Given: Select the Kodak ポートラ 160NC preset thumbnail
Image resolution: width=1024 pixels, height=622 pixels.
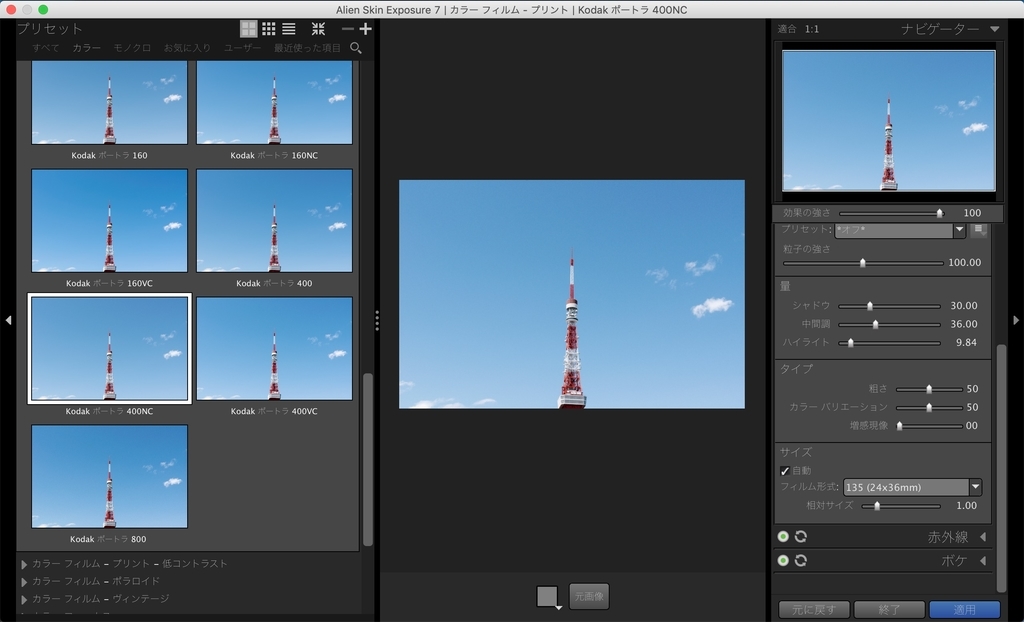Looking at the screenshot, I should click(274, 103).
